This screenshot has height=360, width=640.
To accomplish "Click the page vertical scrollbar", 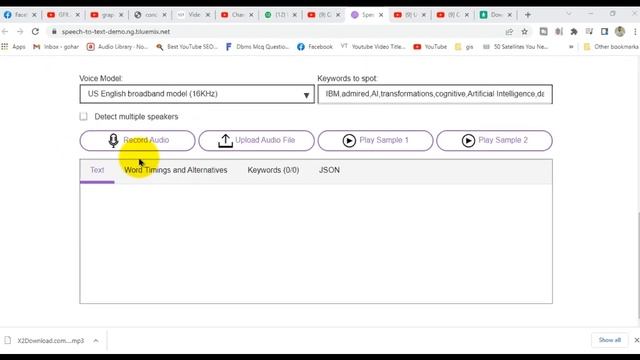I will [x=638, y=265].
